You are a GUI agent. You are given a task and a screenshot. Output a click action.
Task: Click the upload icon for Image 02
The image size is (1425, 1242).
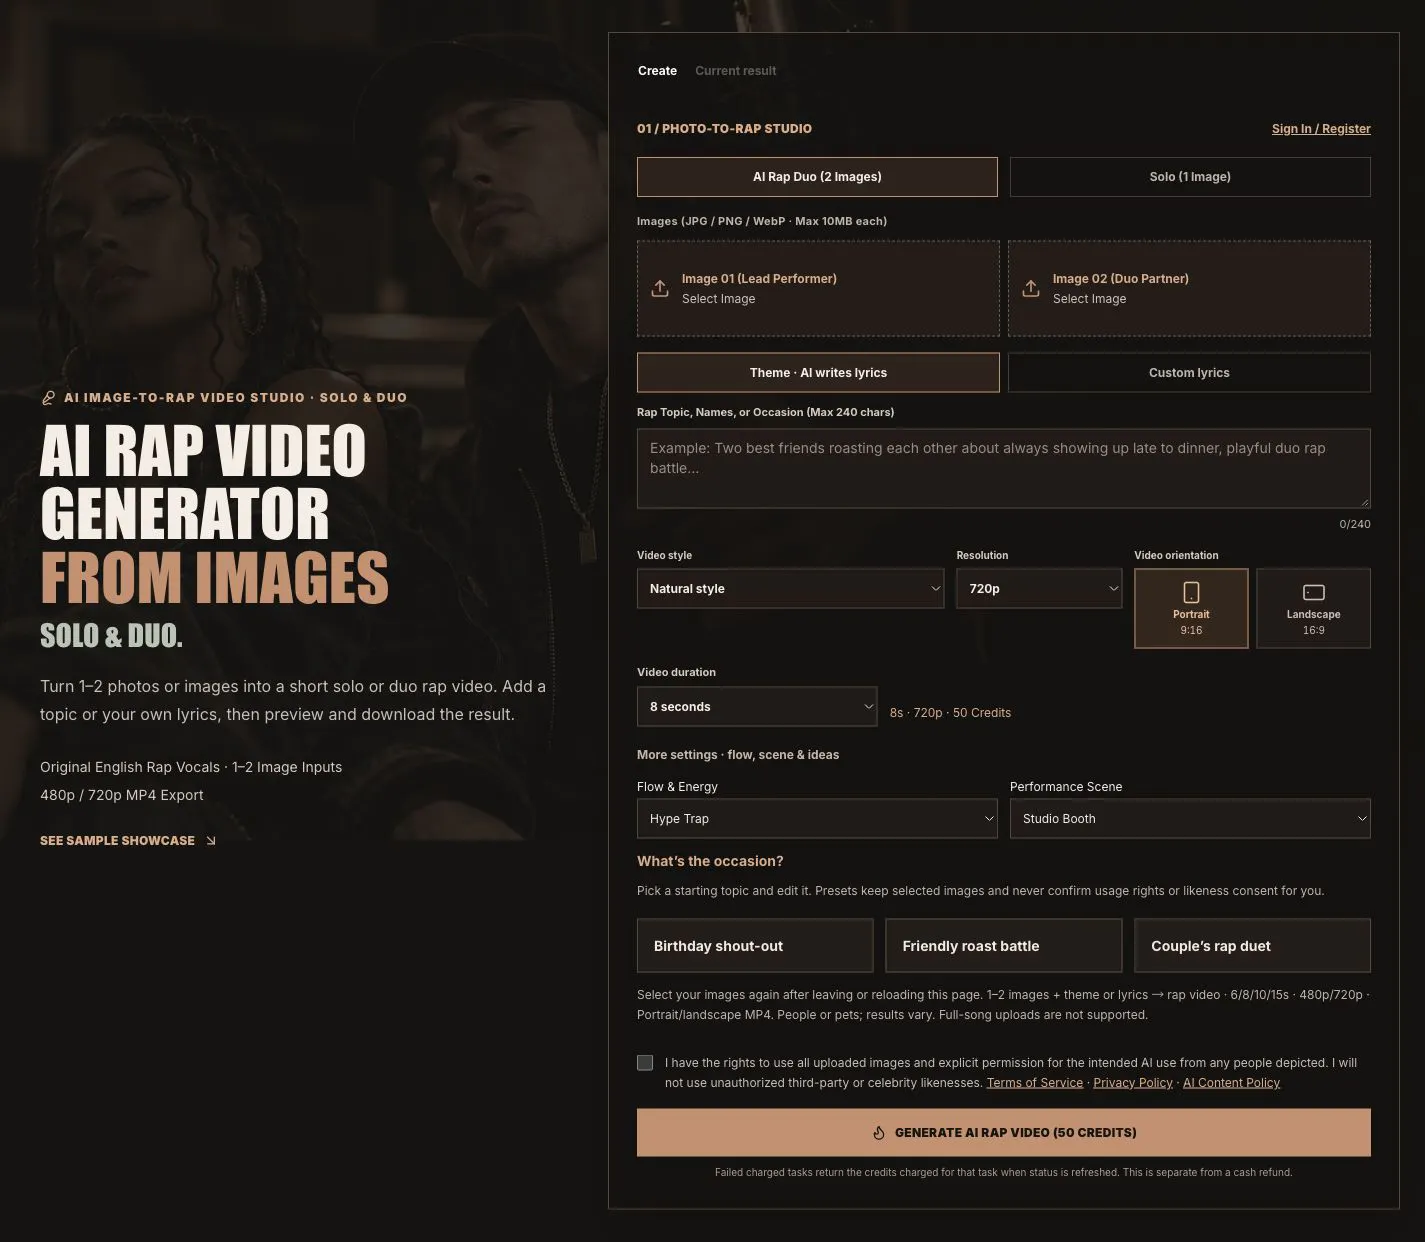1031,288
